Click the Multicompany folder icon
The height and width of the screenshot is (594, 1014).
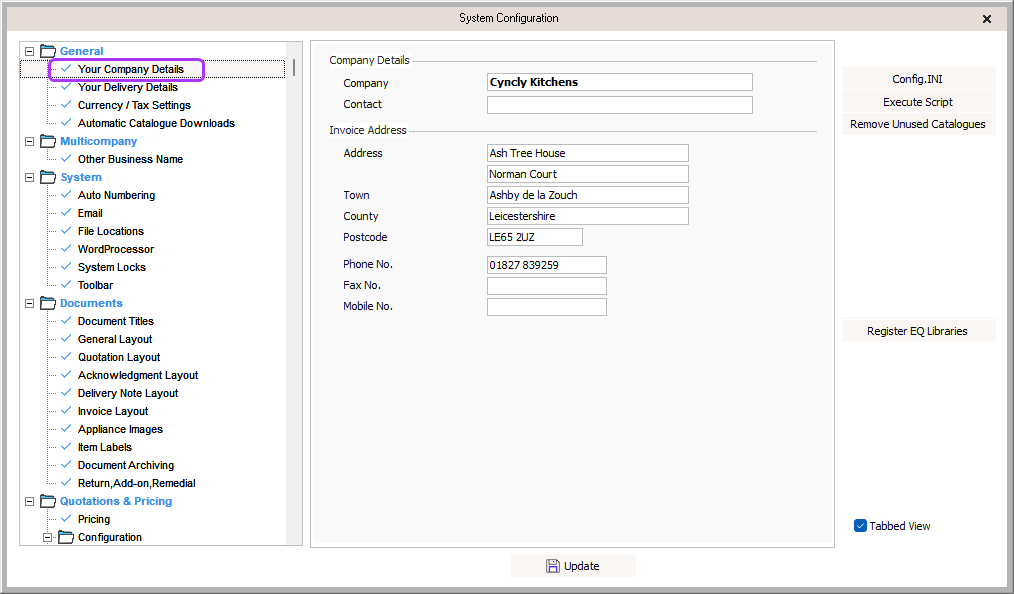click(x=48, y=141)
